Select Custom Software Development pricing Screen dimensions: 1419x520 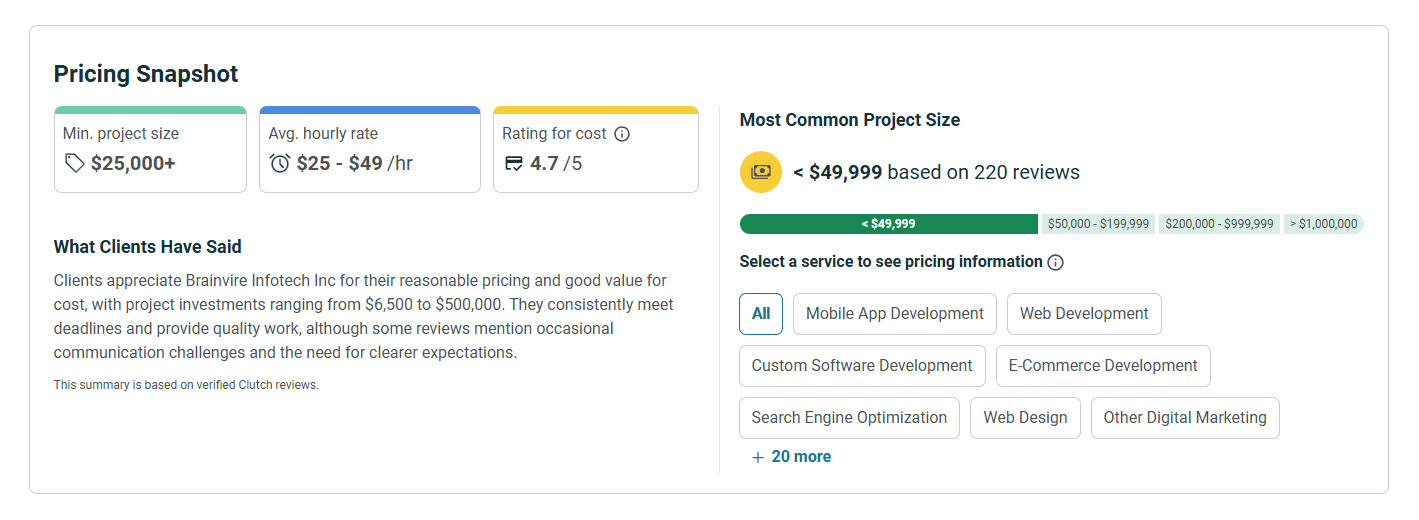(x=862, y=366)
